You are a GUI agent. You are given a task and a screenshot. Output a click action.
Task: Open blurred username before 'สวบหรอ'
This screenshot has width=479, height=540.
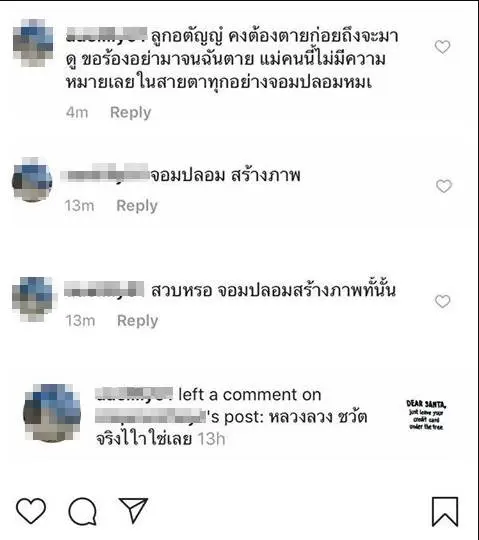[104, 289]
